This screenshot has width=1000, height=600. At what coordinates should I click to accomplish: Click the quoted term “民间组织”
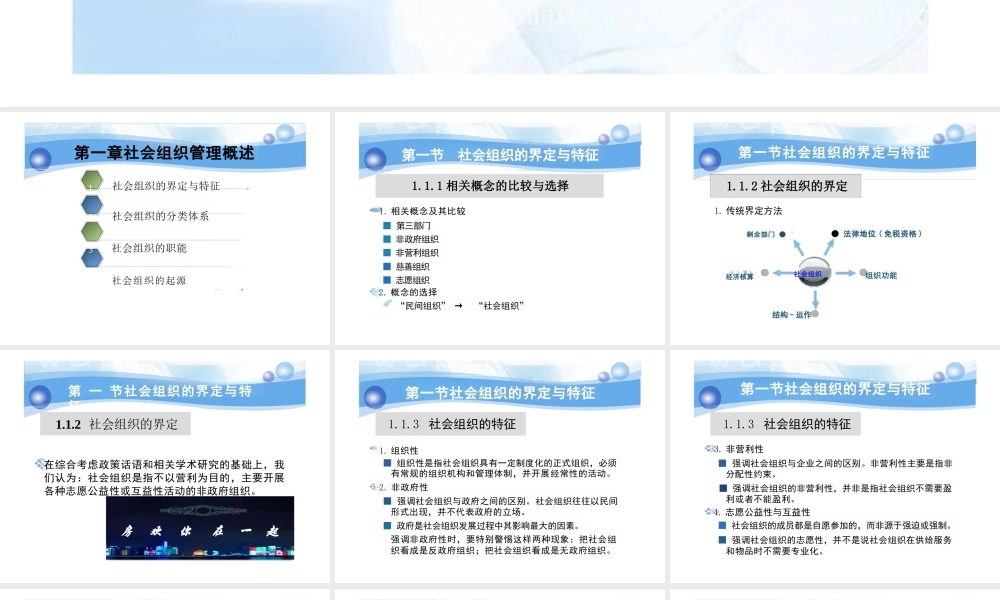pos(423,306)
